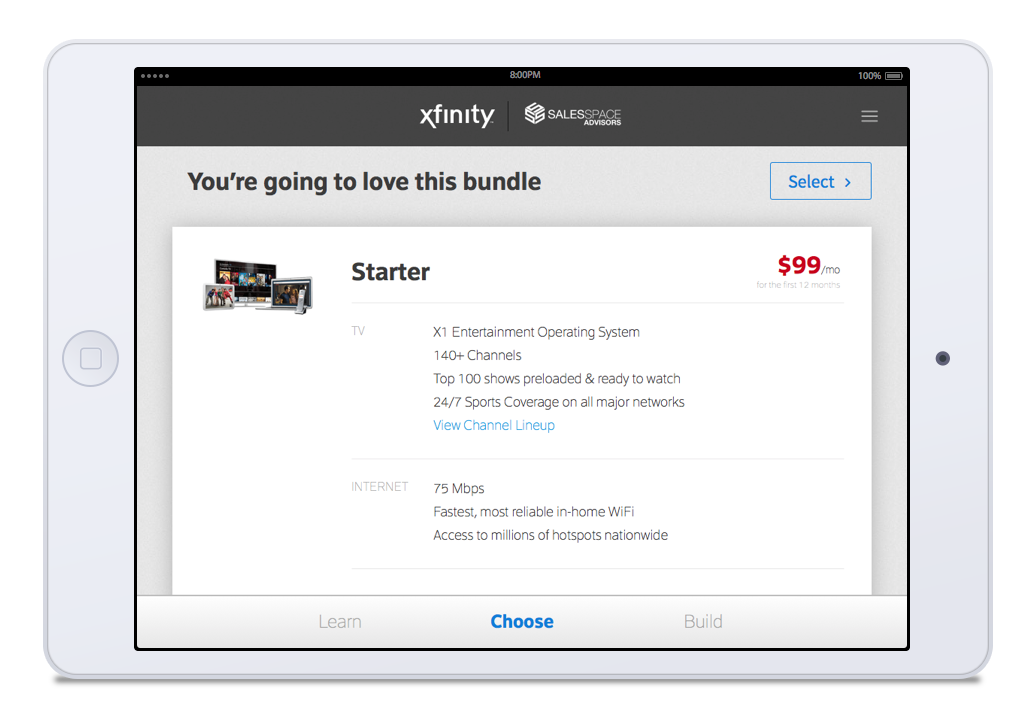Click the SalesSpace Advisors logo

(x=572, y=114)
